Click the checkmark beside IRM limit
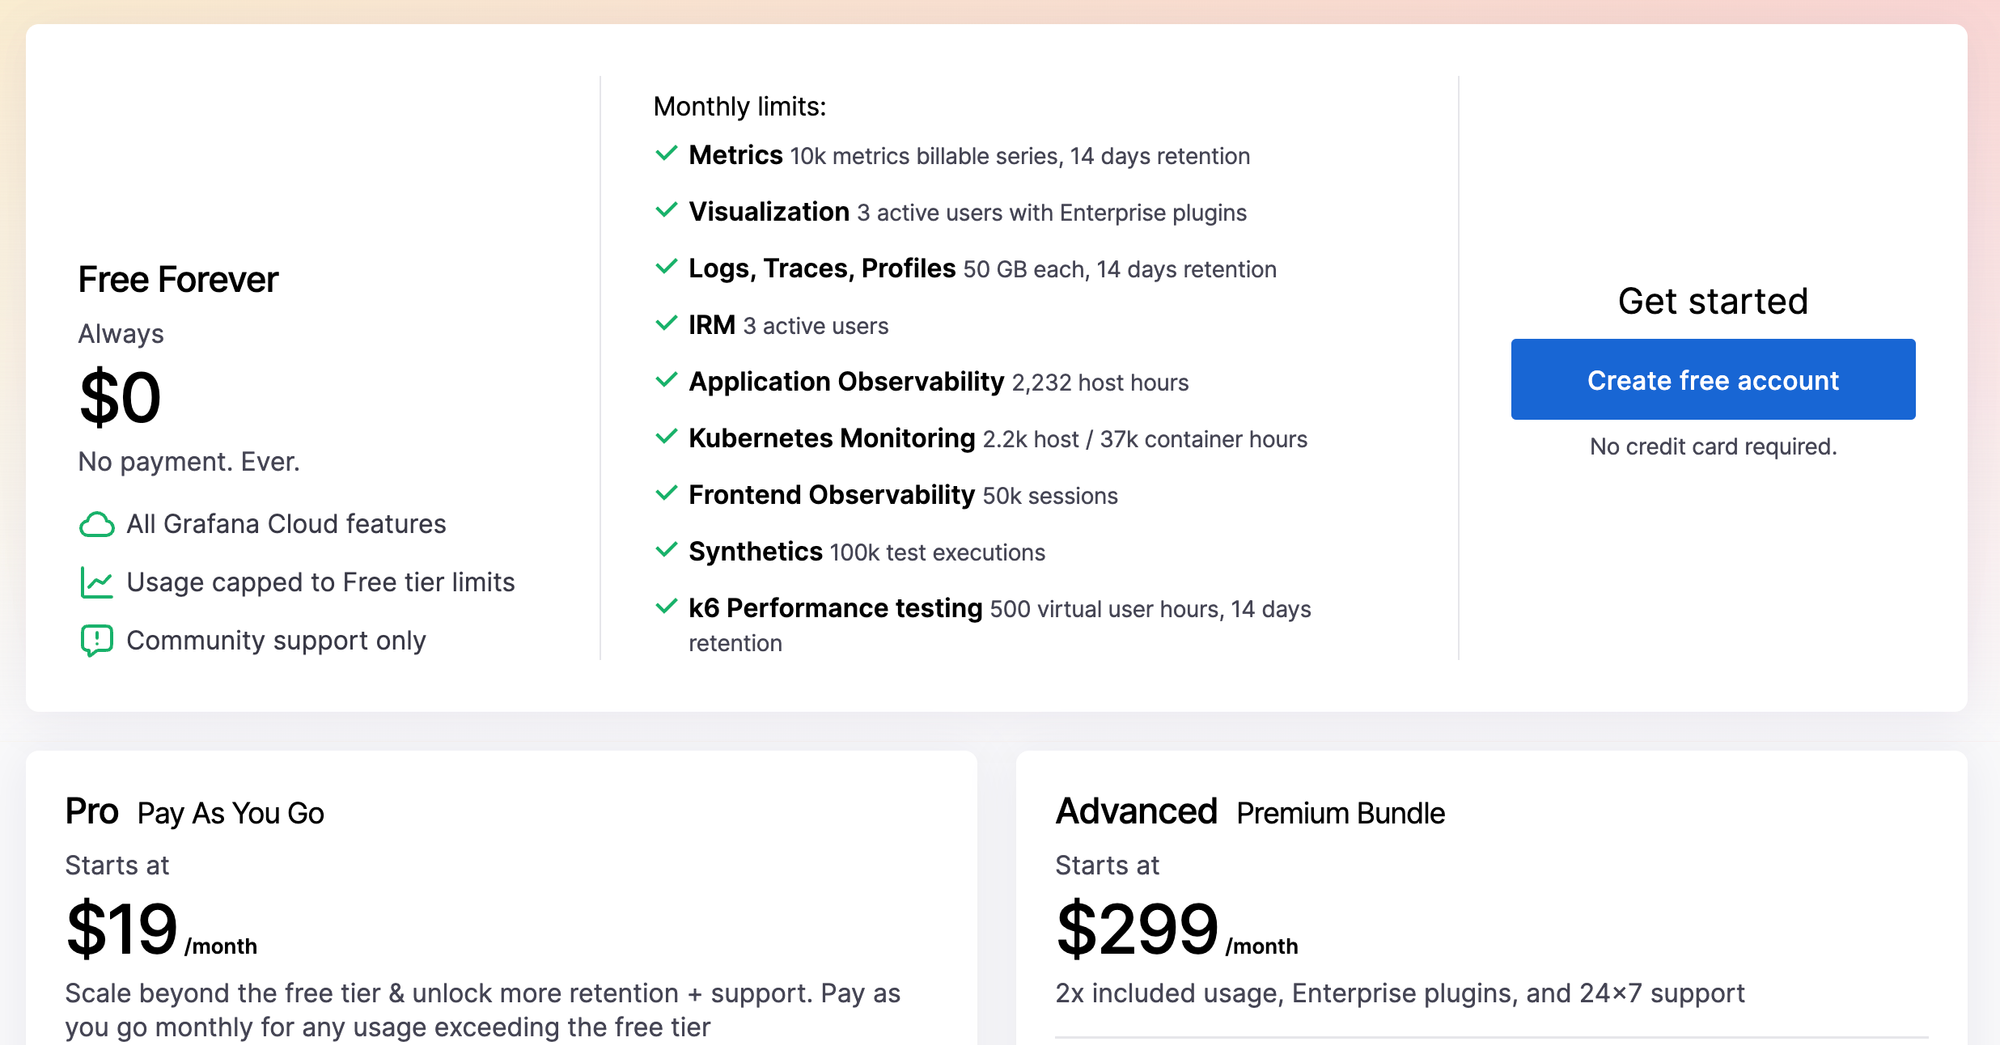 [x=668, y=323]
